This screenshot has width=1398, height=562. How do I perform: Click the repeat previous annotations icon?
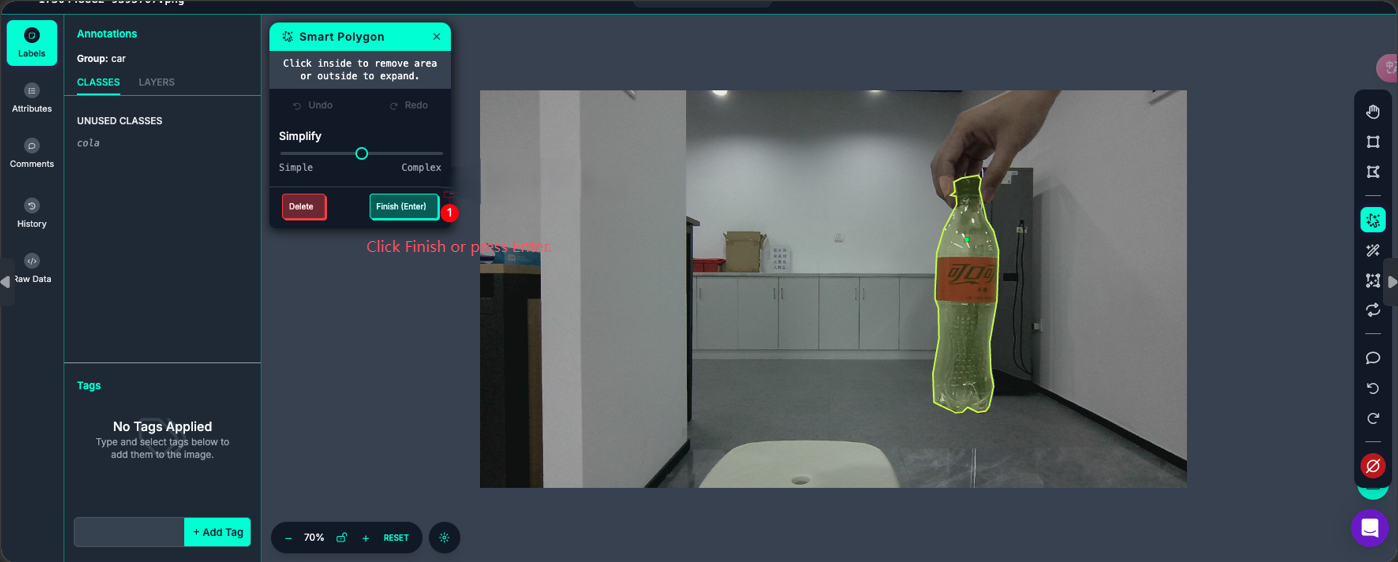click(x=1373, y=310)
